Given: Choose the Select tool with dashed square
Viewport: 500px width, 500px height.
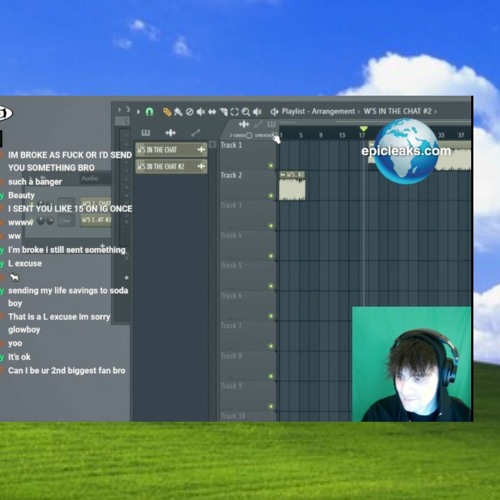Looking at the screenshot, I should [235, 112].
